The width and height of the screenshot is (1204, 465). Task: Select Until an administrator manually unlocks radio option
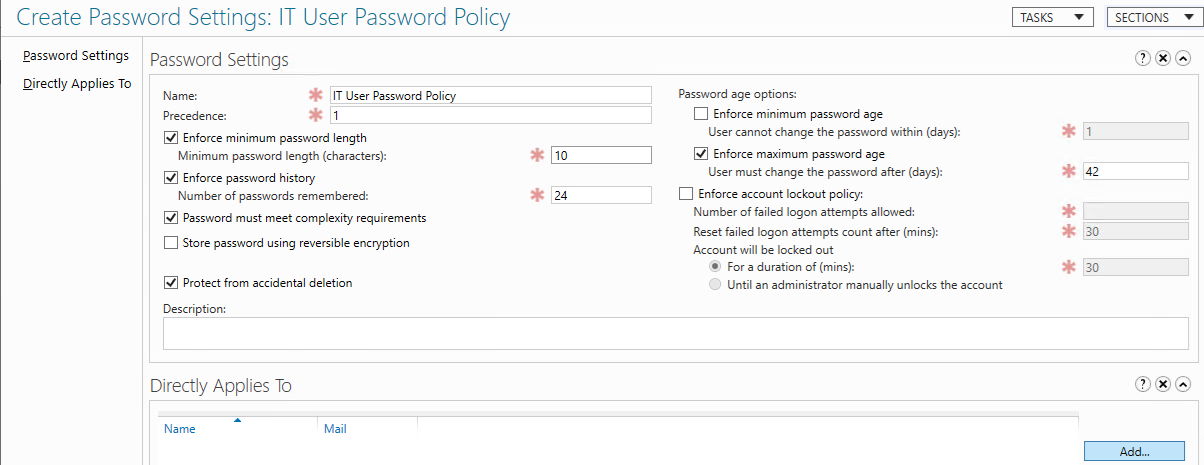click(715, 285)
